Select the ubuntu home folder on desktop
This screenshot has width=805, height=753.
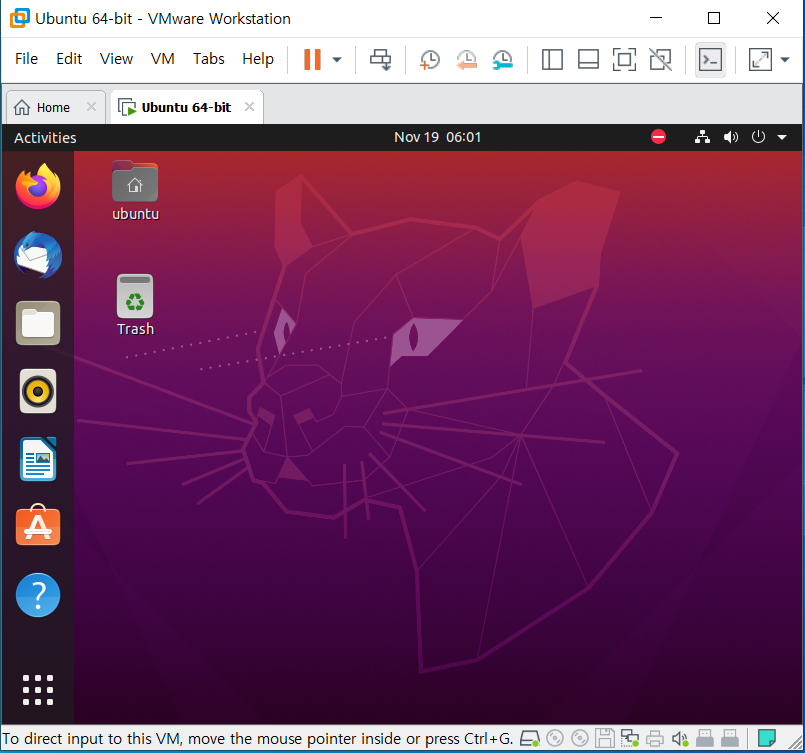(x=135, y=191)
